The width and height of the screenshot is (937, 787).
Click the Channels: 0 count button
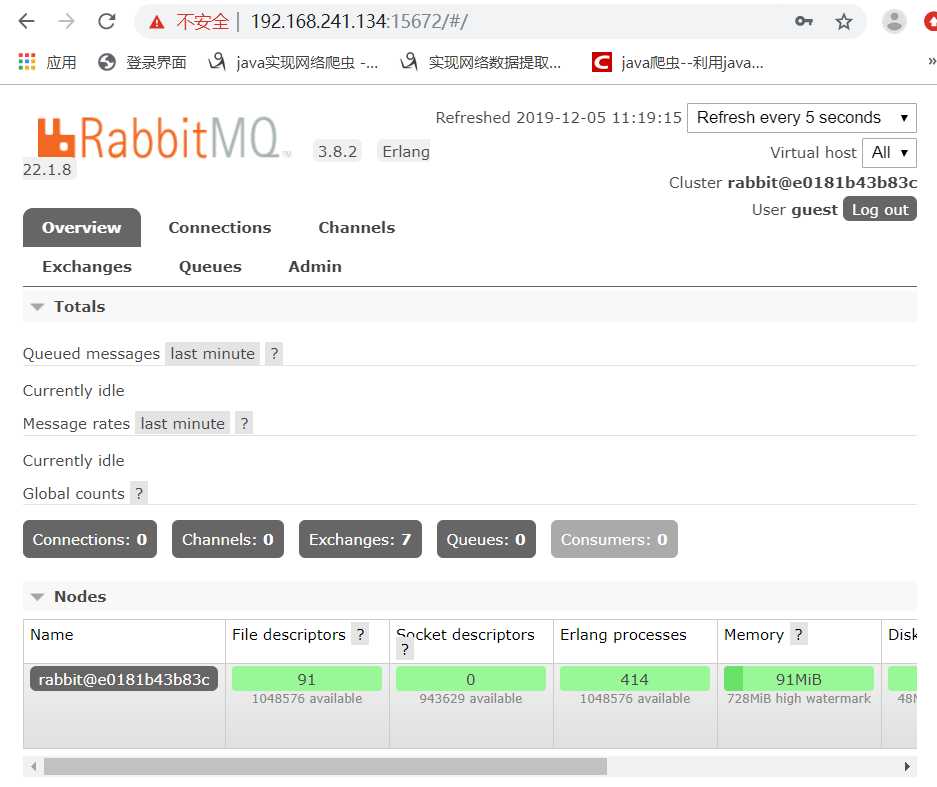click(228, 539)
